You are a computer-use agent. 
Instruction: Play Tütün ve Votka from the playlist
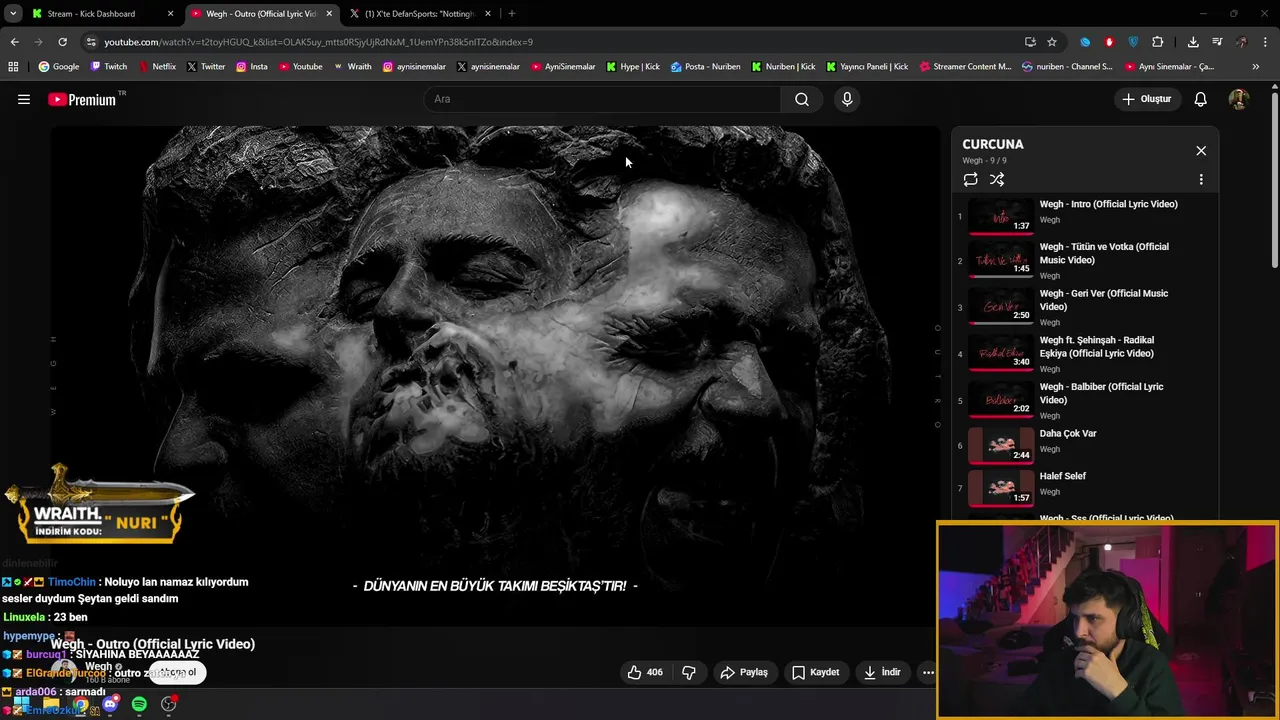coord(1085,260)
